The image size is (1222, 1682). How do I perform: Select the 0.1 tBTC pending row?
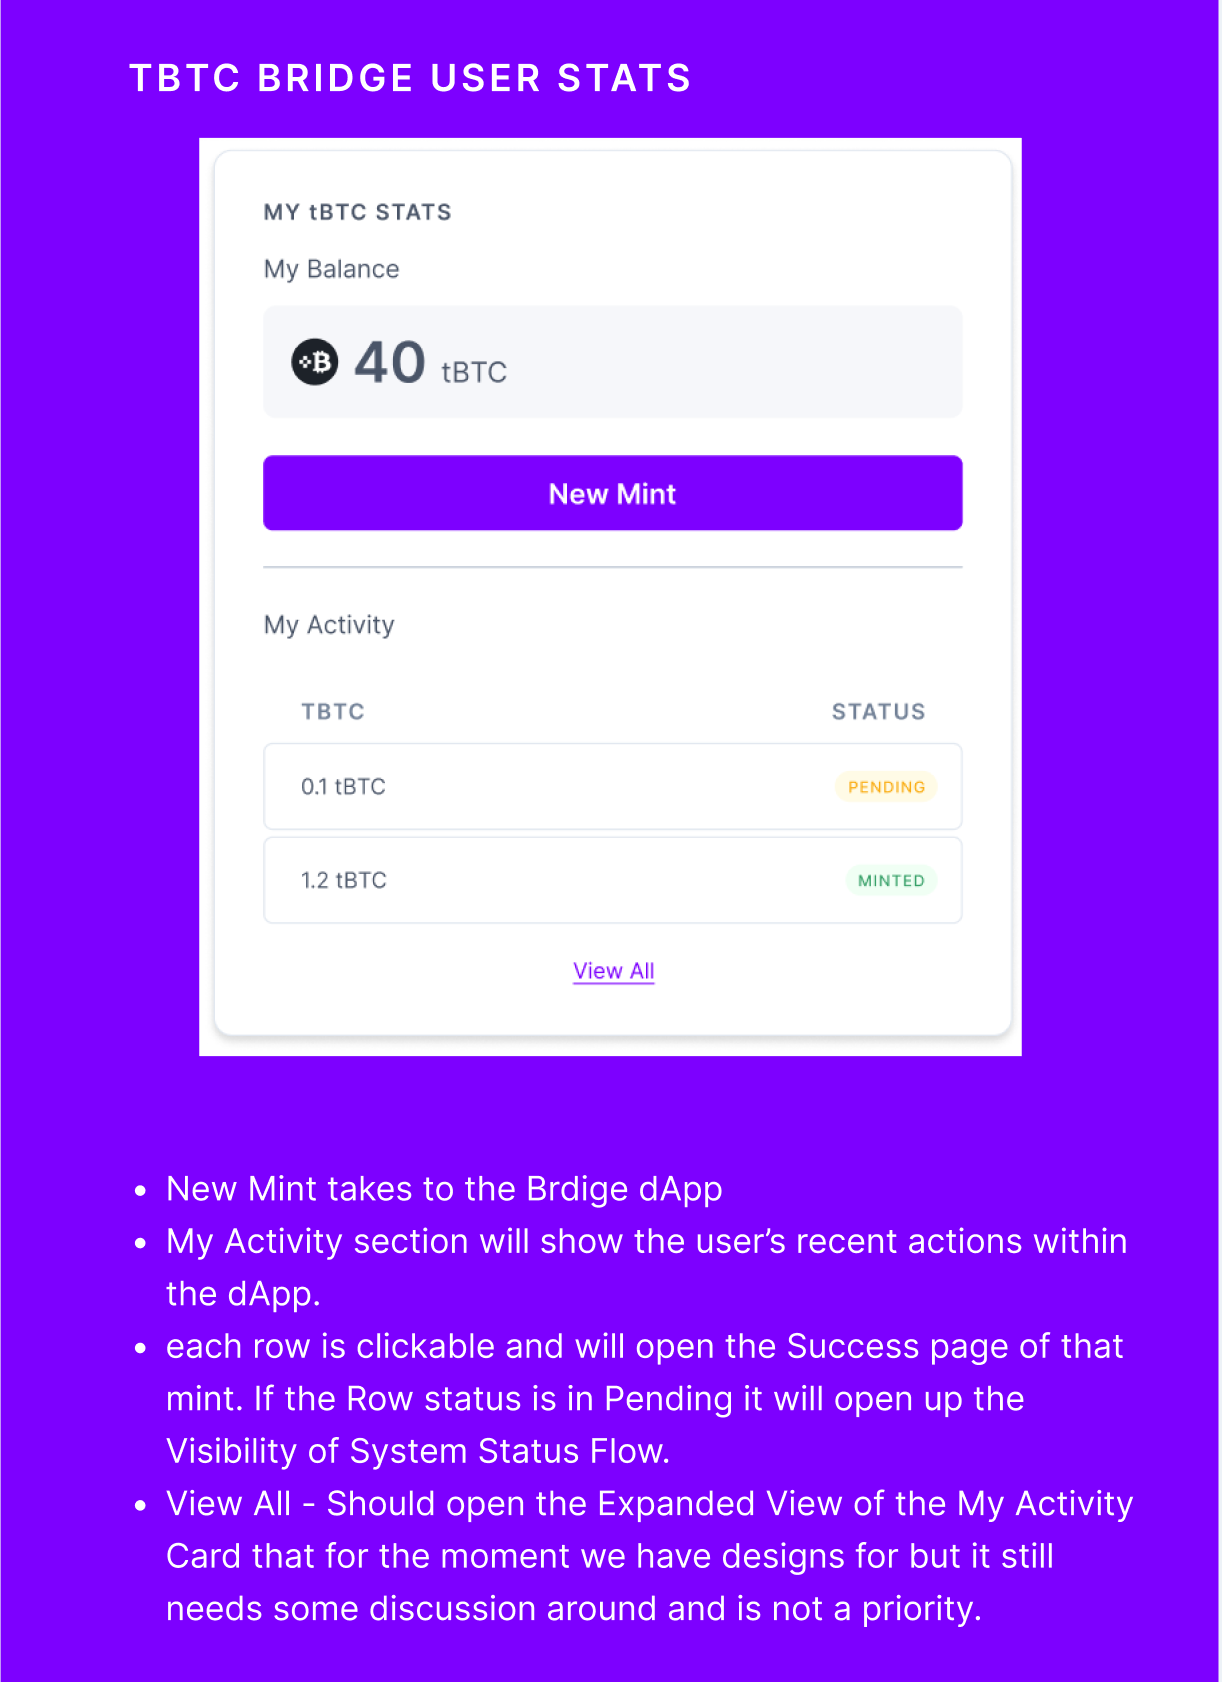tap(612, 787)
